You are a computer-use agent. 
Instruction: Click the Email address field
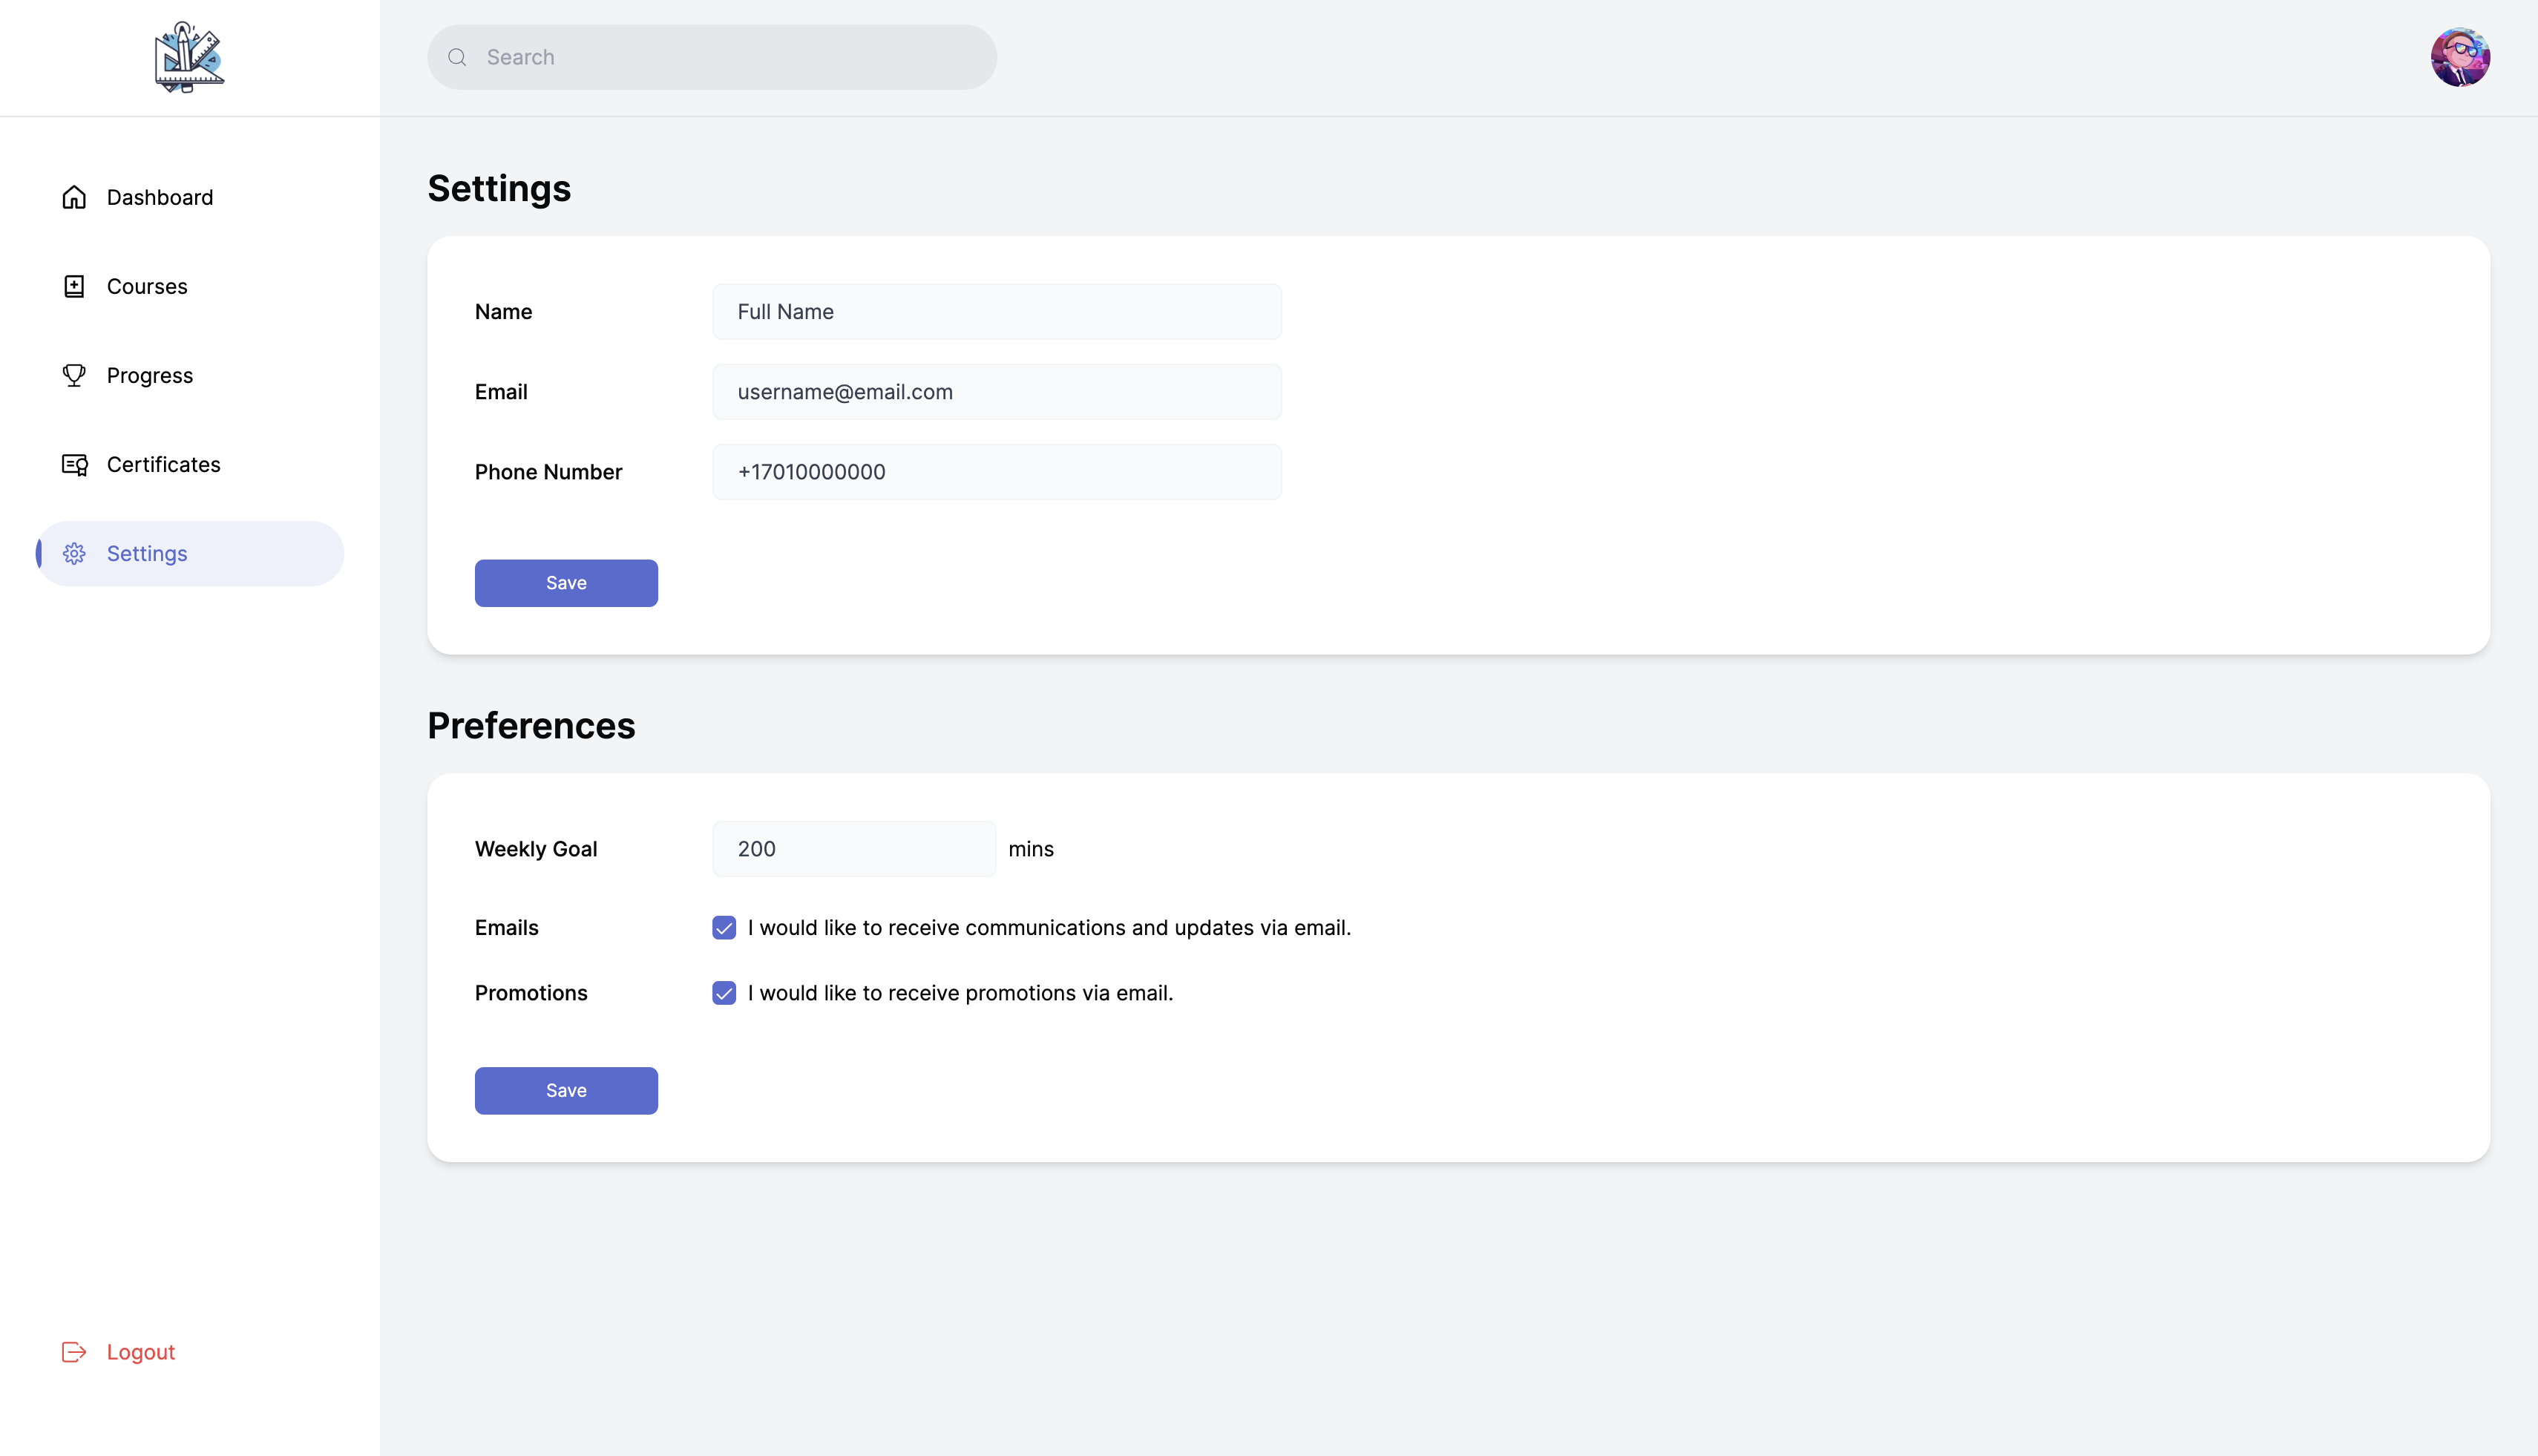(996, 392)
